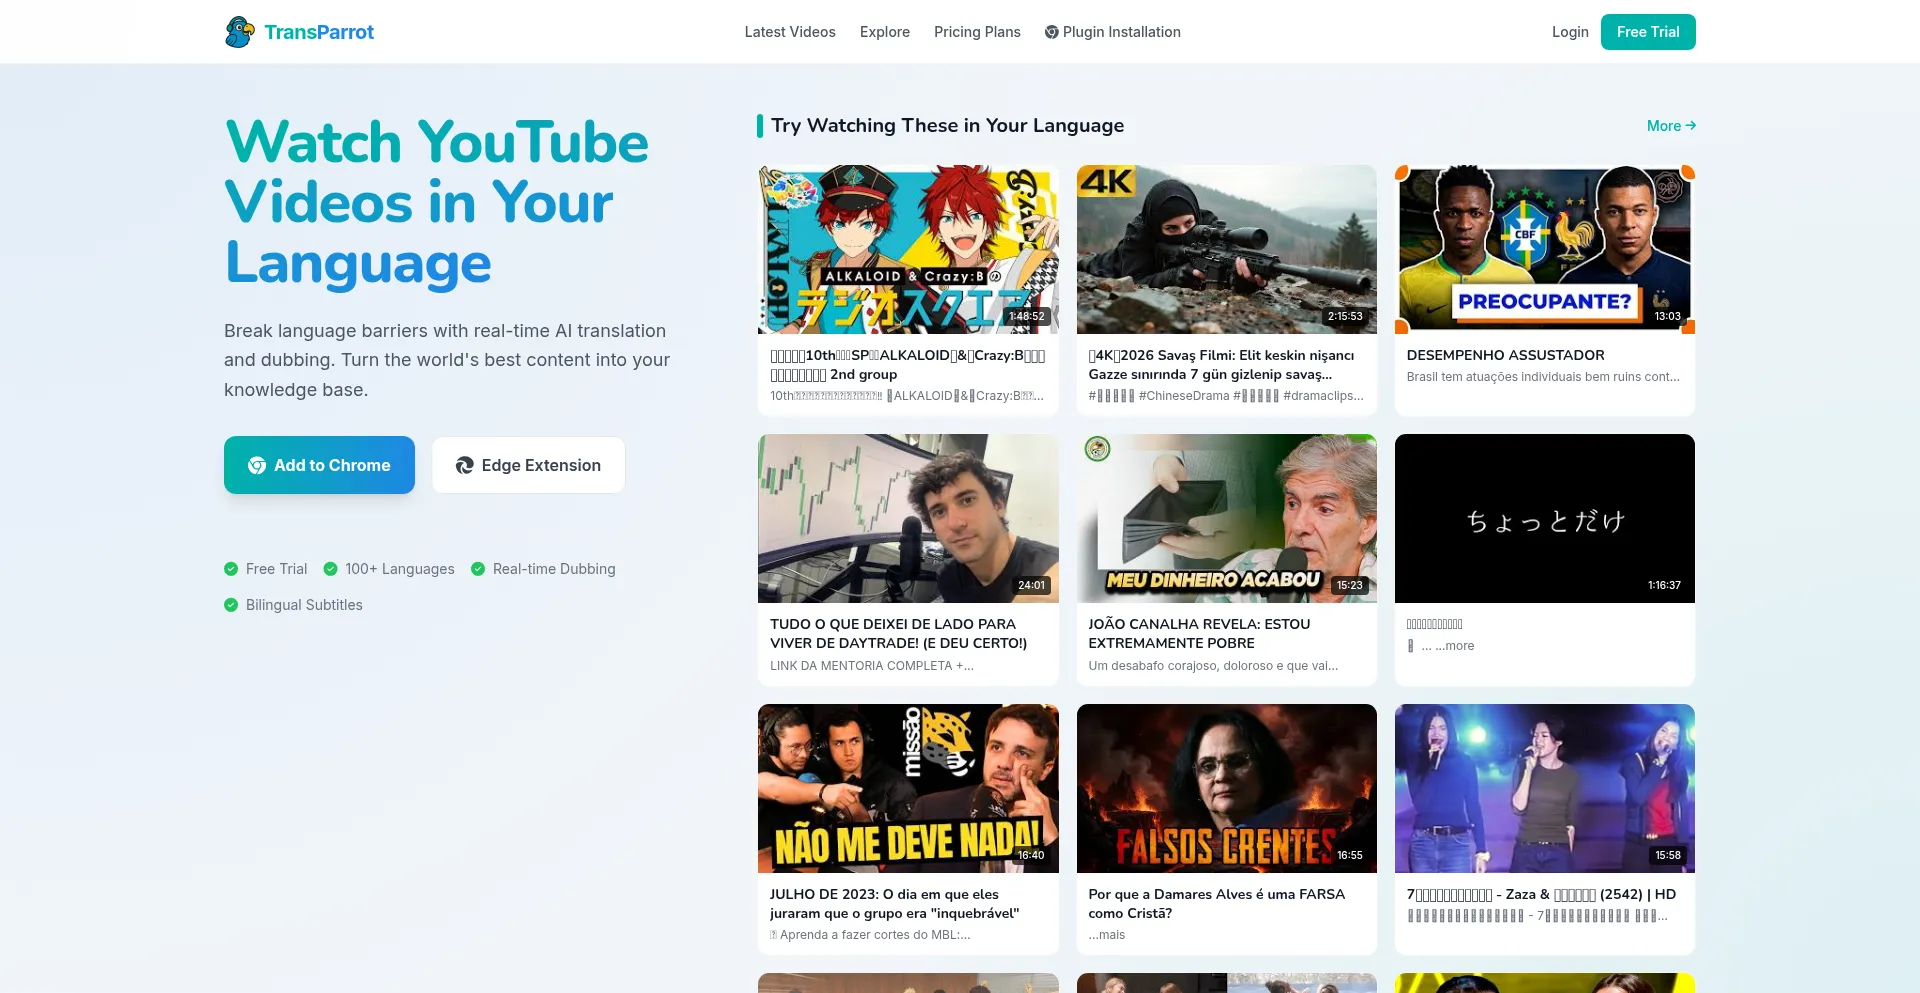
Task: Click the Login link
Action: pyautogui.click(x=1570, y=32)
